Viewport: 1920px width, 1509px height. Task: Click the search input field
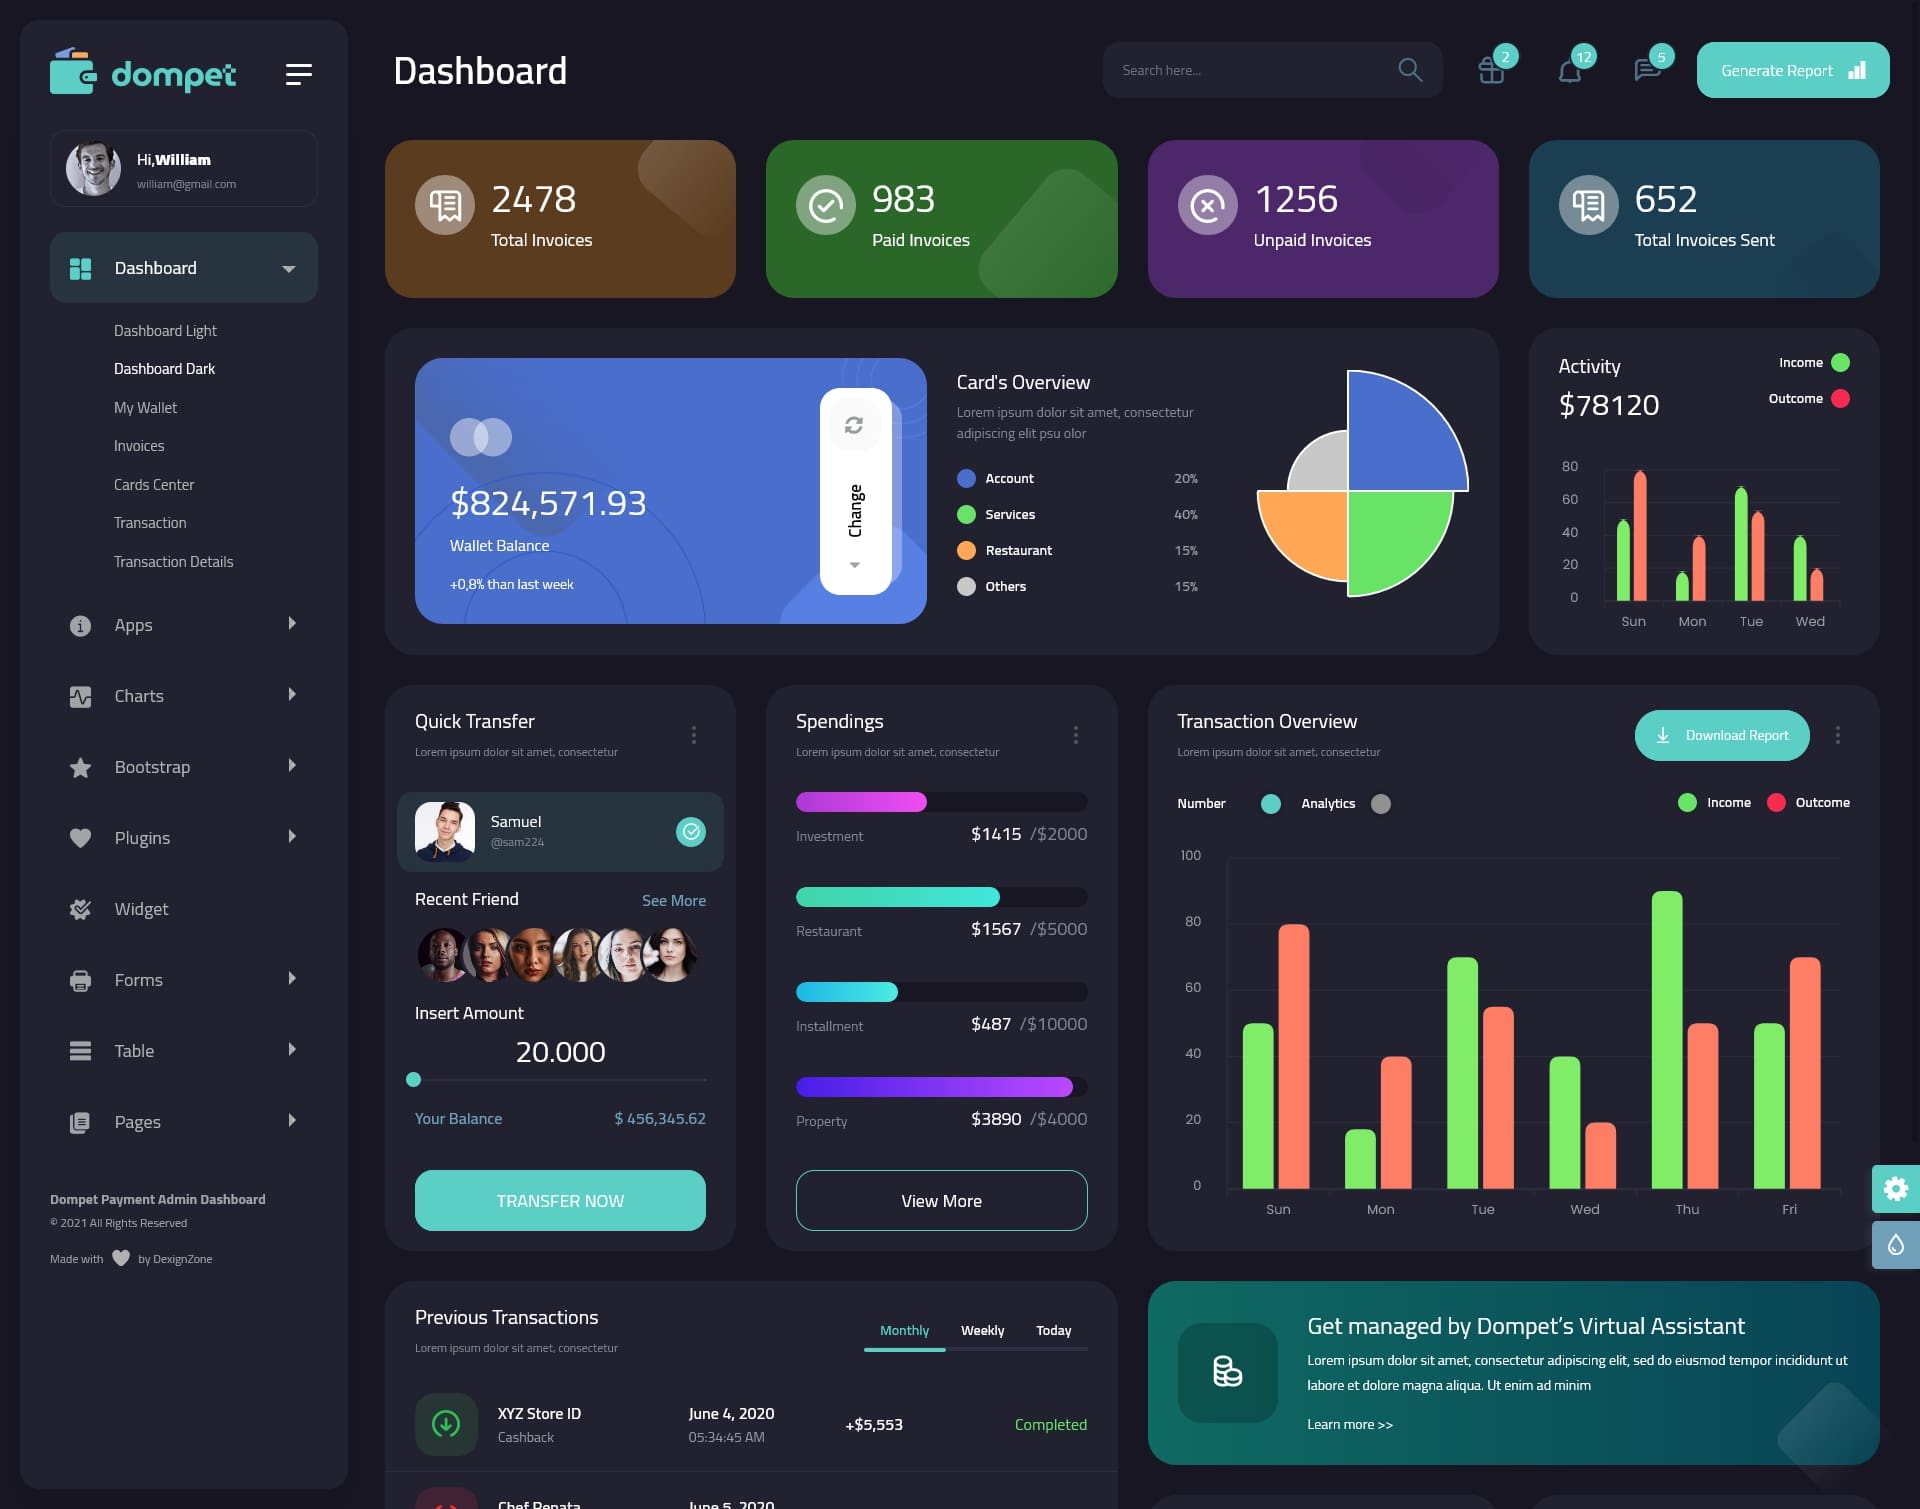tap(1247, 69)
